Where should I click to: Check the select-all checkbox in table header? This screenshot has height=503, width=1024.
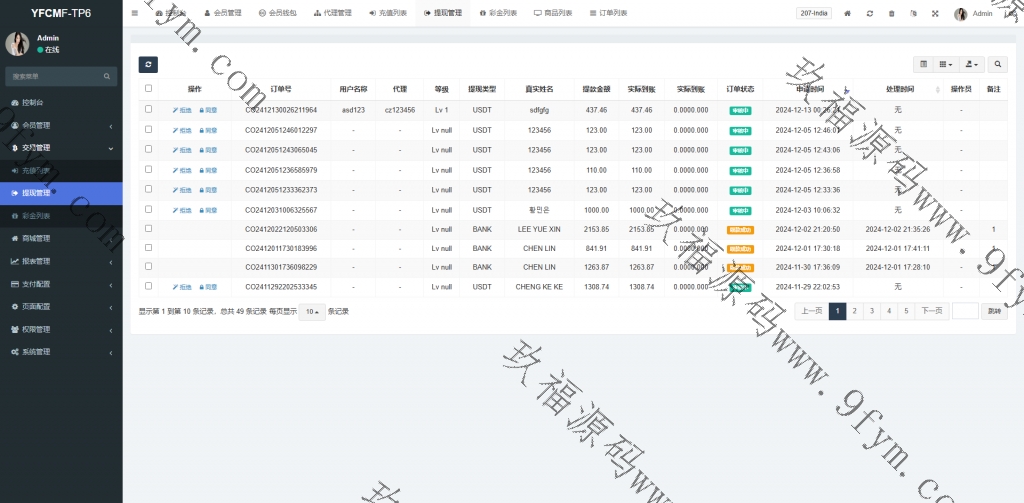tap(149, 89)
